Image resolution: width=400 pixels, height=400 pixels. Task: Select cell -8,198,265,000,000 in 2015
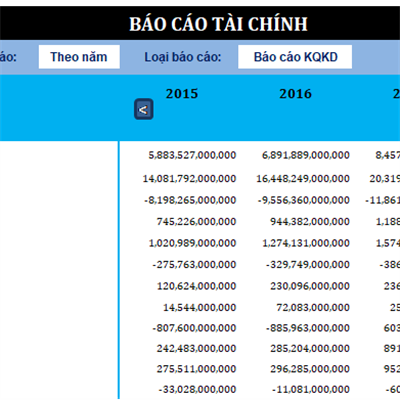coord(190,200)
